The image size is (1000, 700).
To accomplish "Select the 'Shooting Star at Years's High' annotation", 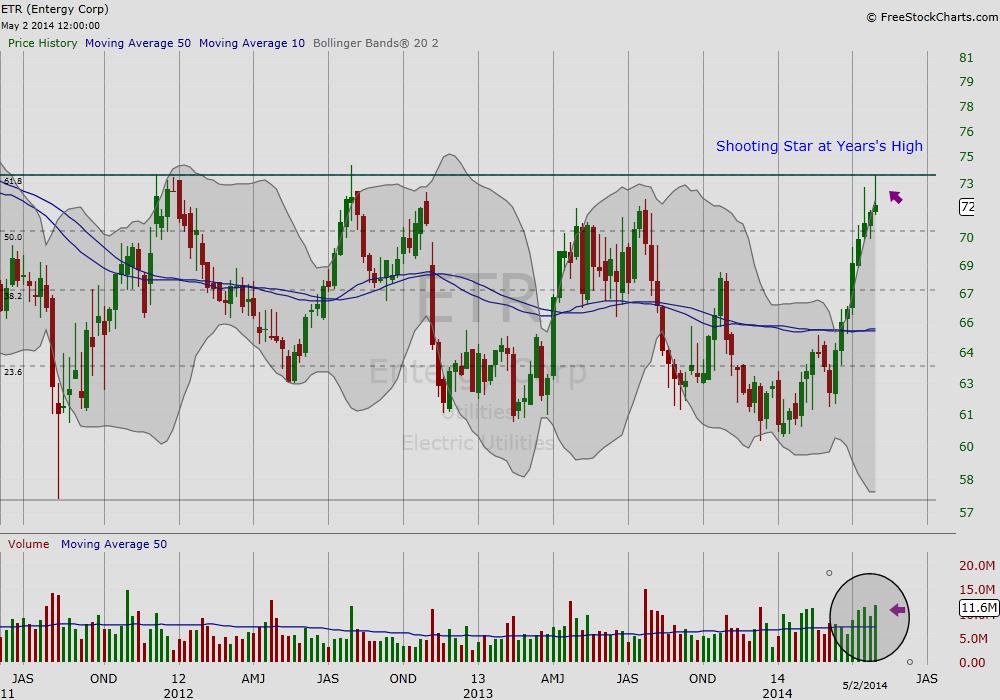I will [x=819, y=146].
